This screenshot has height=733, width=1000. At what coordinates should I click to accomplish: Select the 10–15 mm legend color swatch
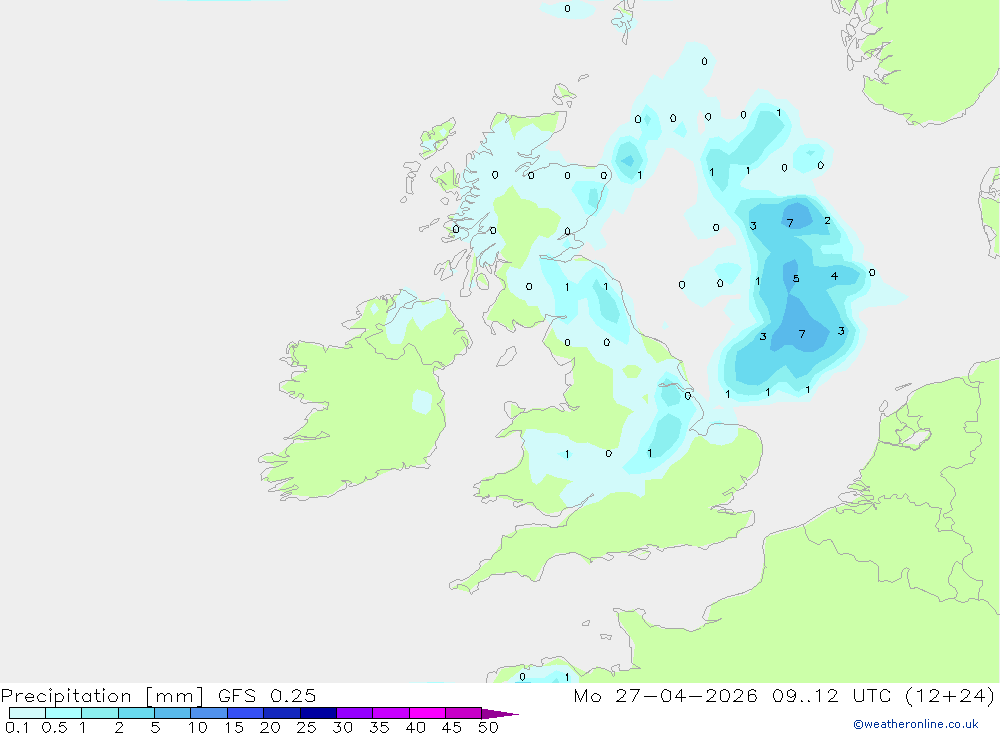(209, 713)
